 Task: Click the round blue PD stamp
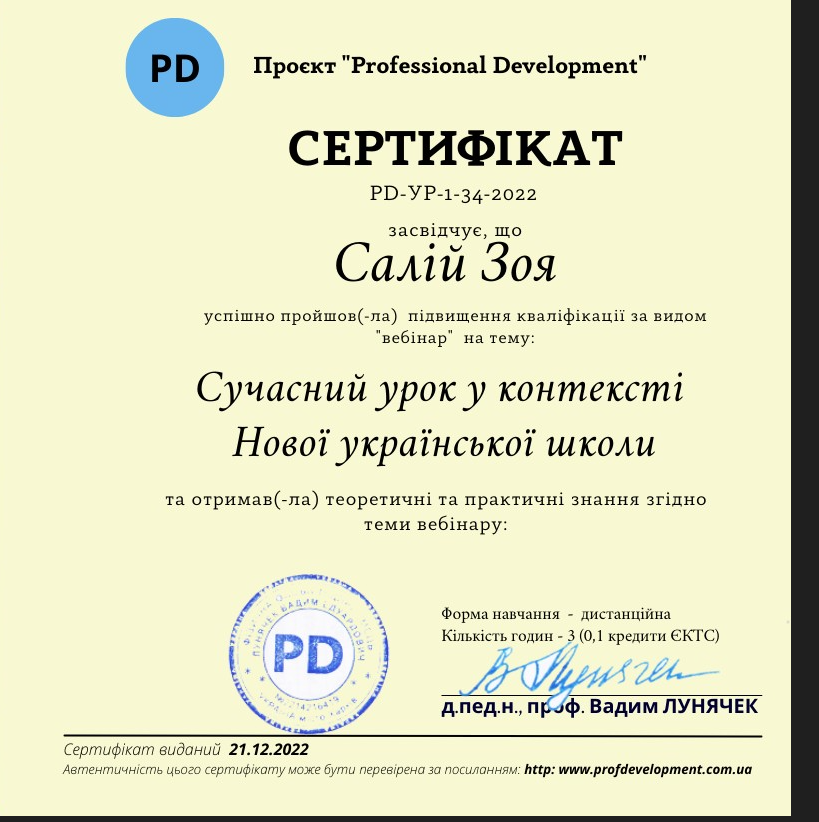click(308, 654)
